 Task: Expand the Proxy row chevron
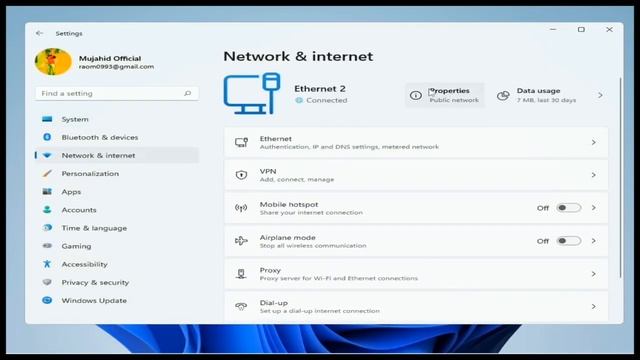[593, 274]
